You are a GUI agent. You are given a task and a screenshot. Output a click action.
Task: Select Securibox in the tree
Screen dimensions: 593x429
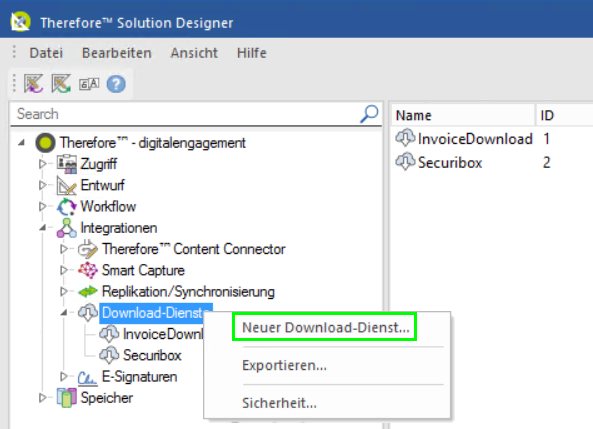[x=152, y=356]
